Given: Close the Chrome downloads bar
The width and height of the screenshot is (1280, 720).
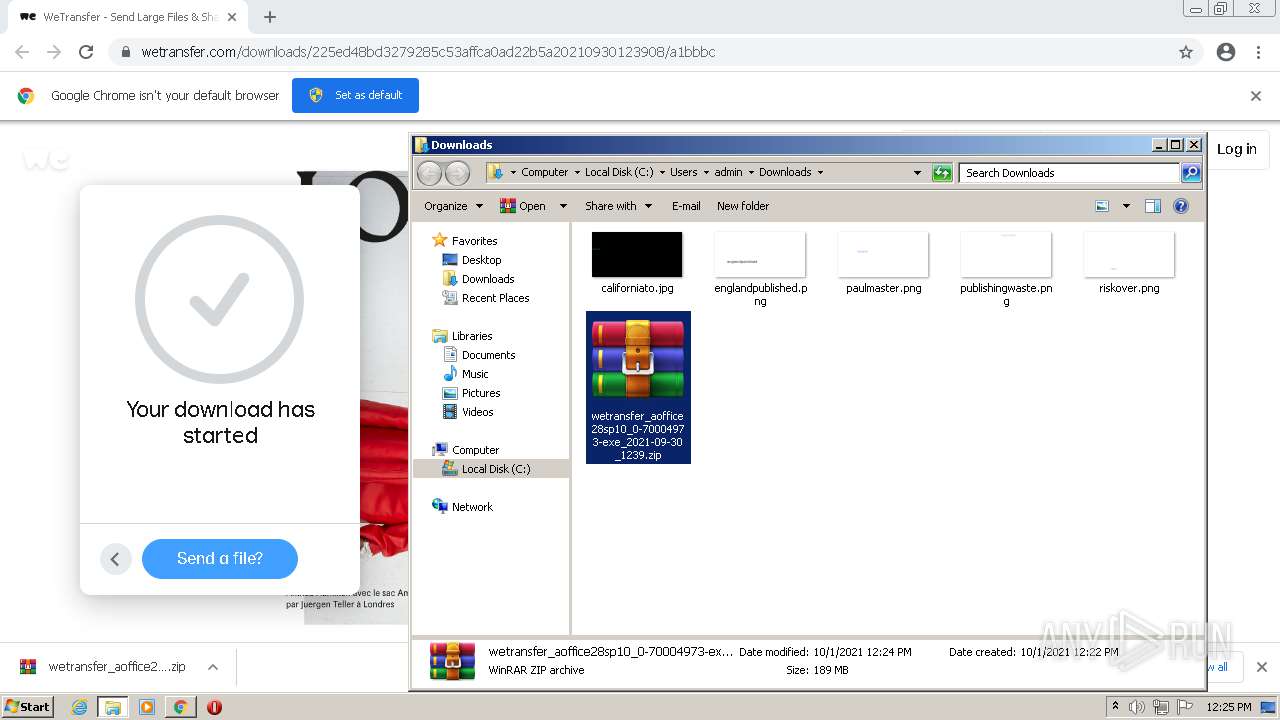Looking at the screenshot, I should (1261, 667).
